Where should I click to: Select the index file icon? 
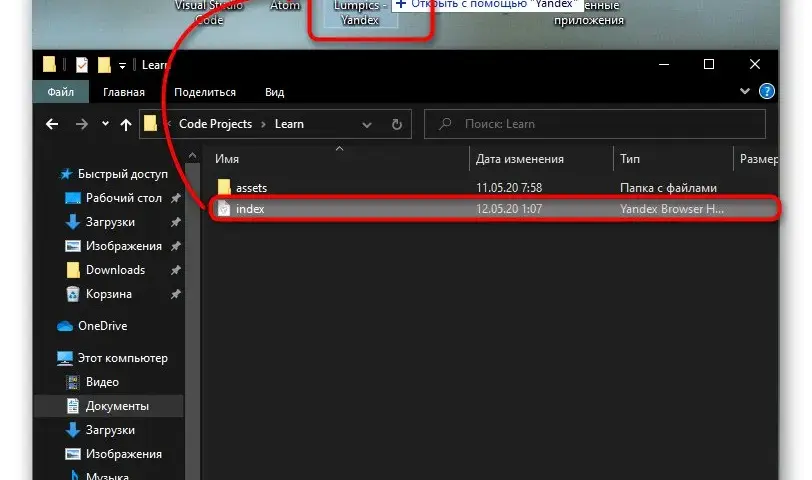(224, 209)
